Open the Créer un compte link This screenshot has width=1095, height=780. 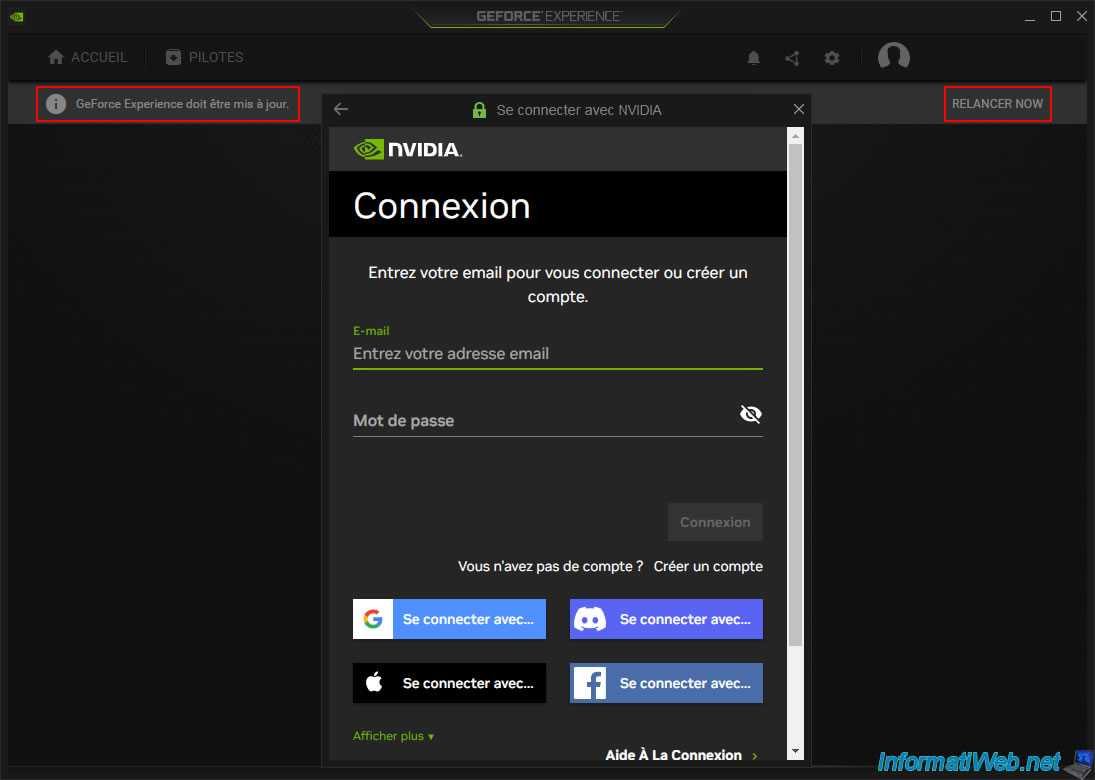click(x=708, y=566)
